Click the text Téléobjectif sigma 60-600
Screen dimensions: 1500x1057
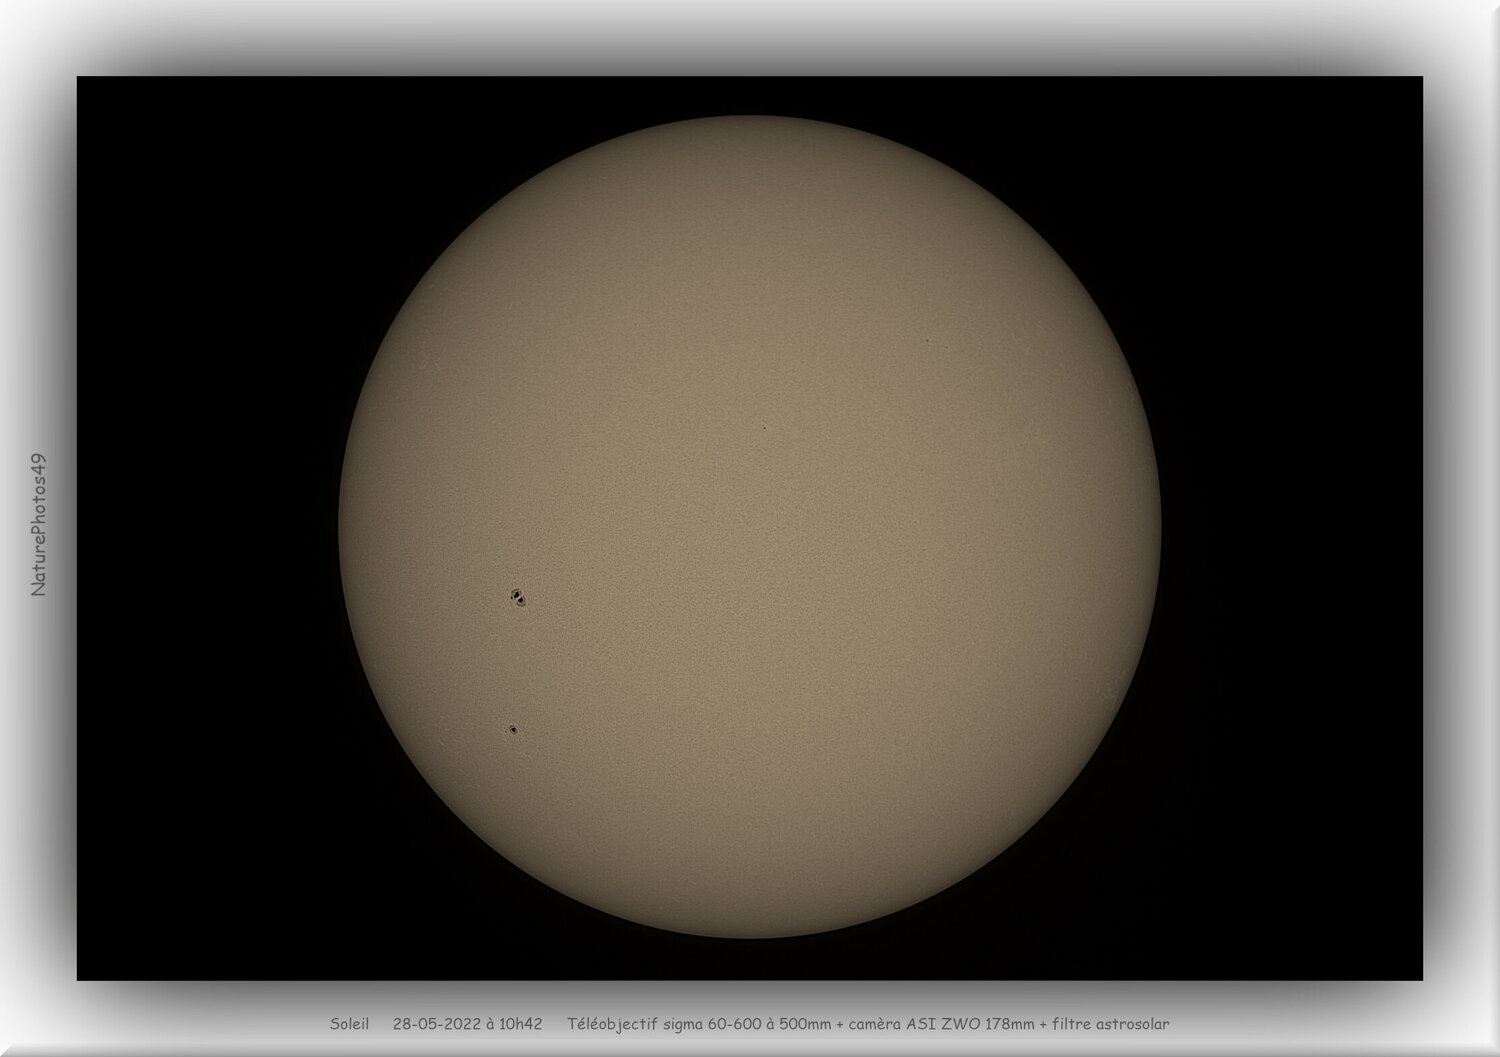[x=665, y=1024]
